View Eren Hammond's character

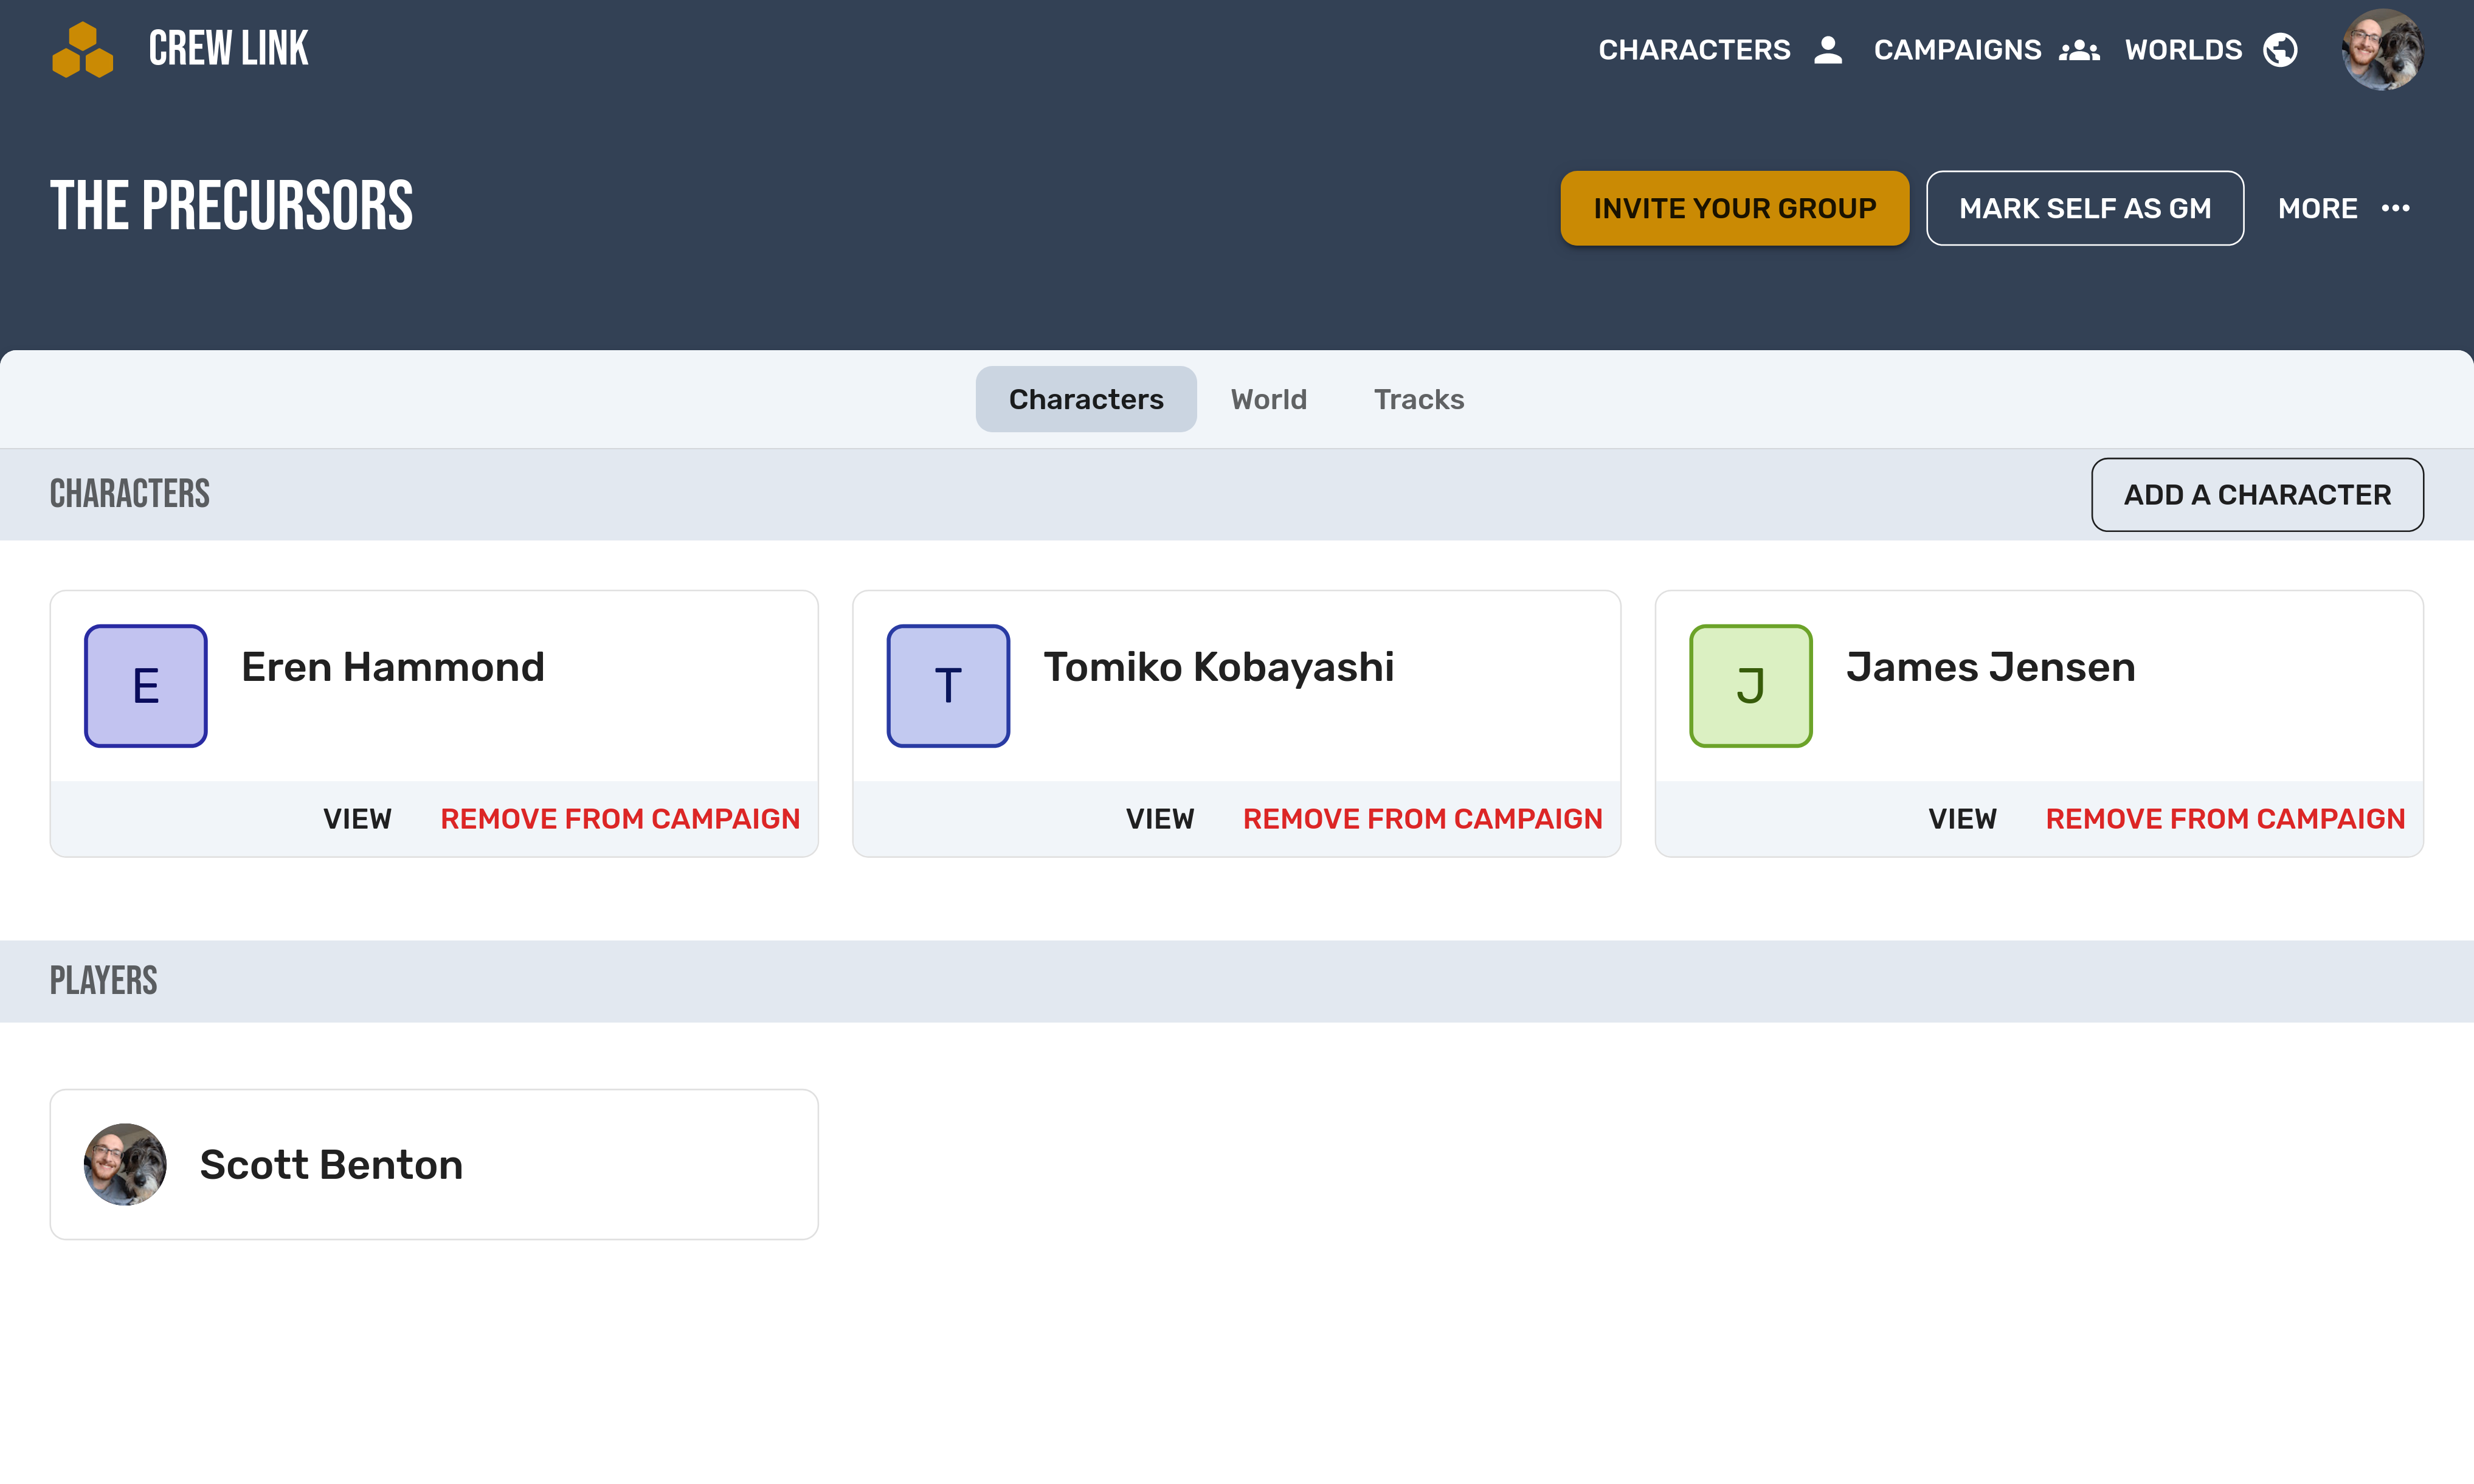pyautogui.click(x=357, y=819)
